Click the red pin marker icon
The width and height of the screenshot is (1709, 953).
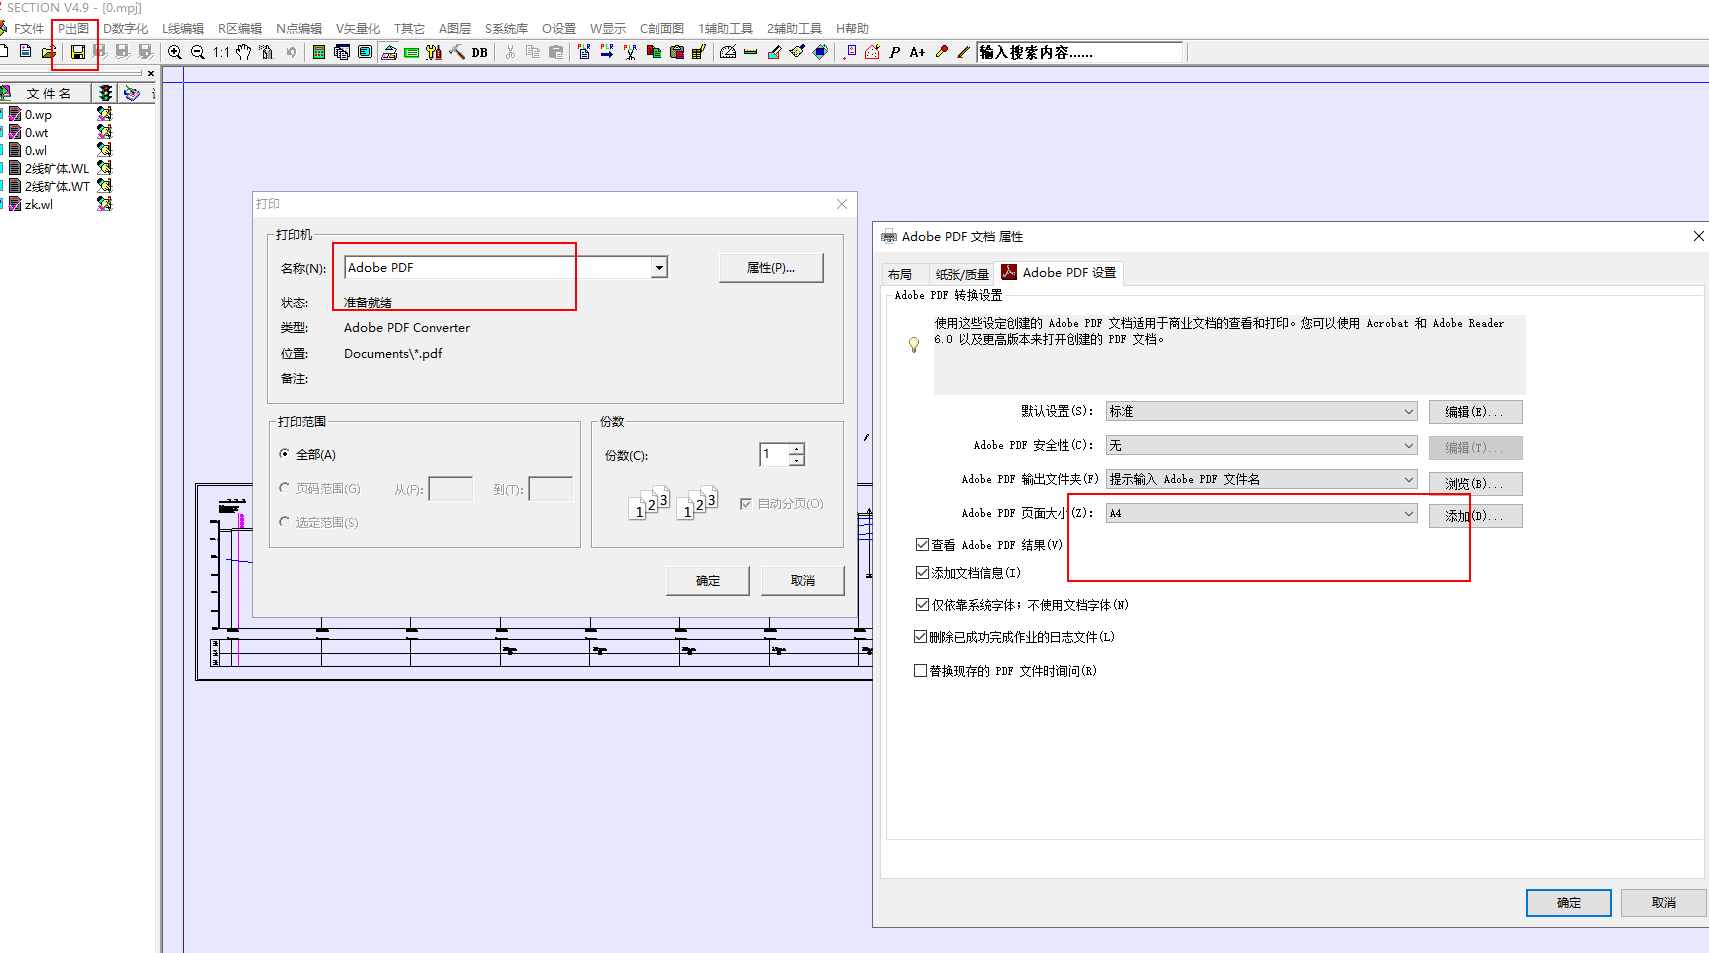click(x=941, y=52)
